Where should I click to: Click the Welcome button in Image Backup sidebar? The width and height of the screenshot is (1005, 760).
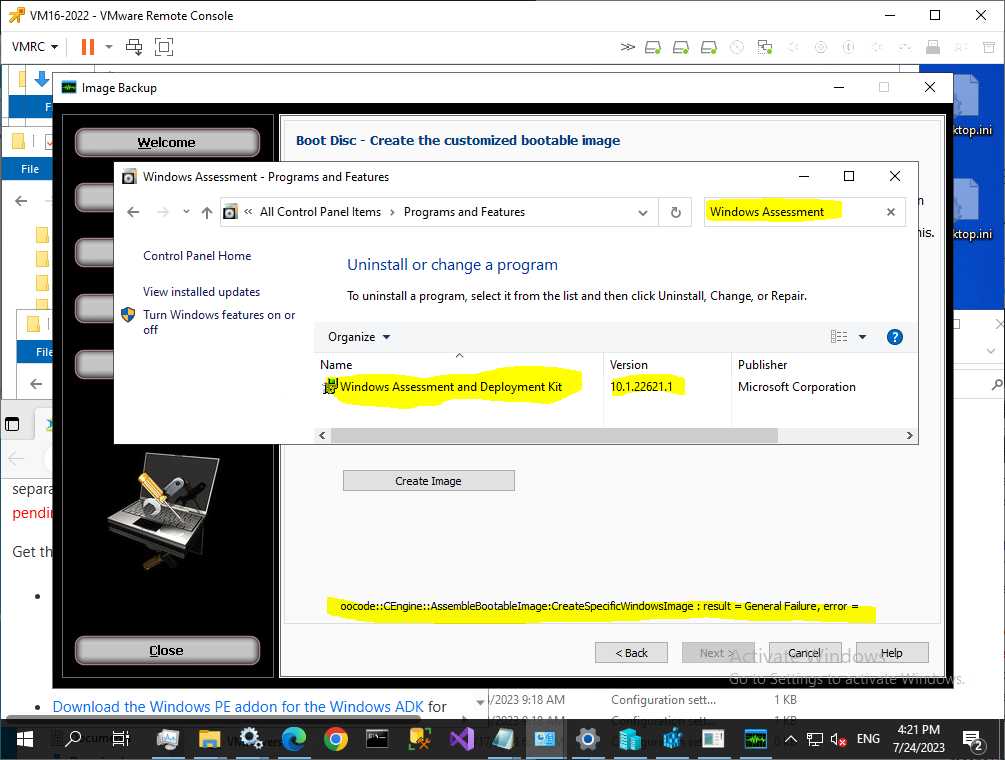pos(167,142)
